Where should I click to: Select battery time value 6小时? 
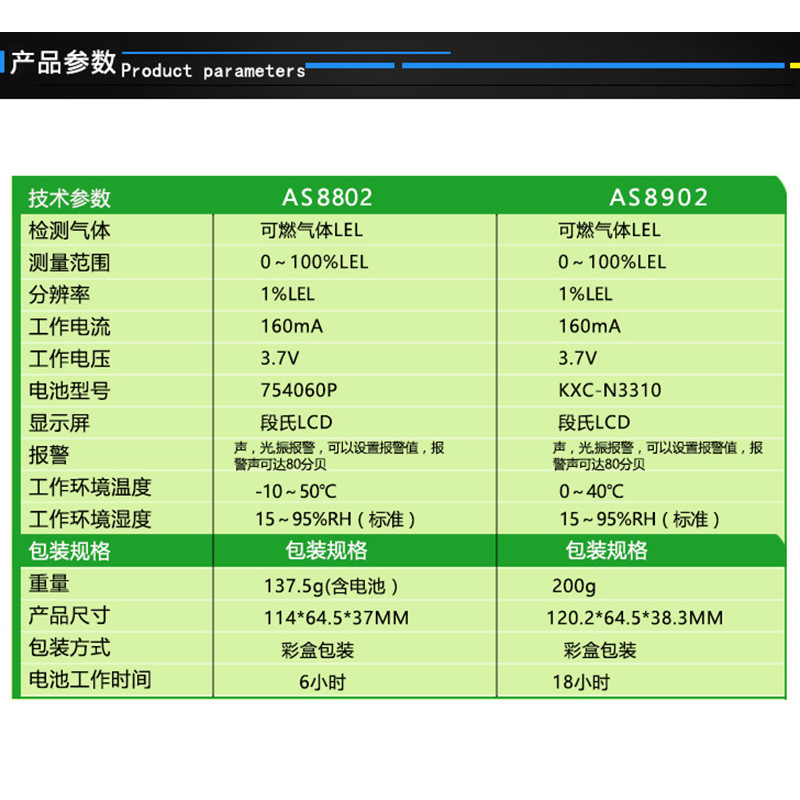(322, 682)
